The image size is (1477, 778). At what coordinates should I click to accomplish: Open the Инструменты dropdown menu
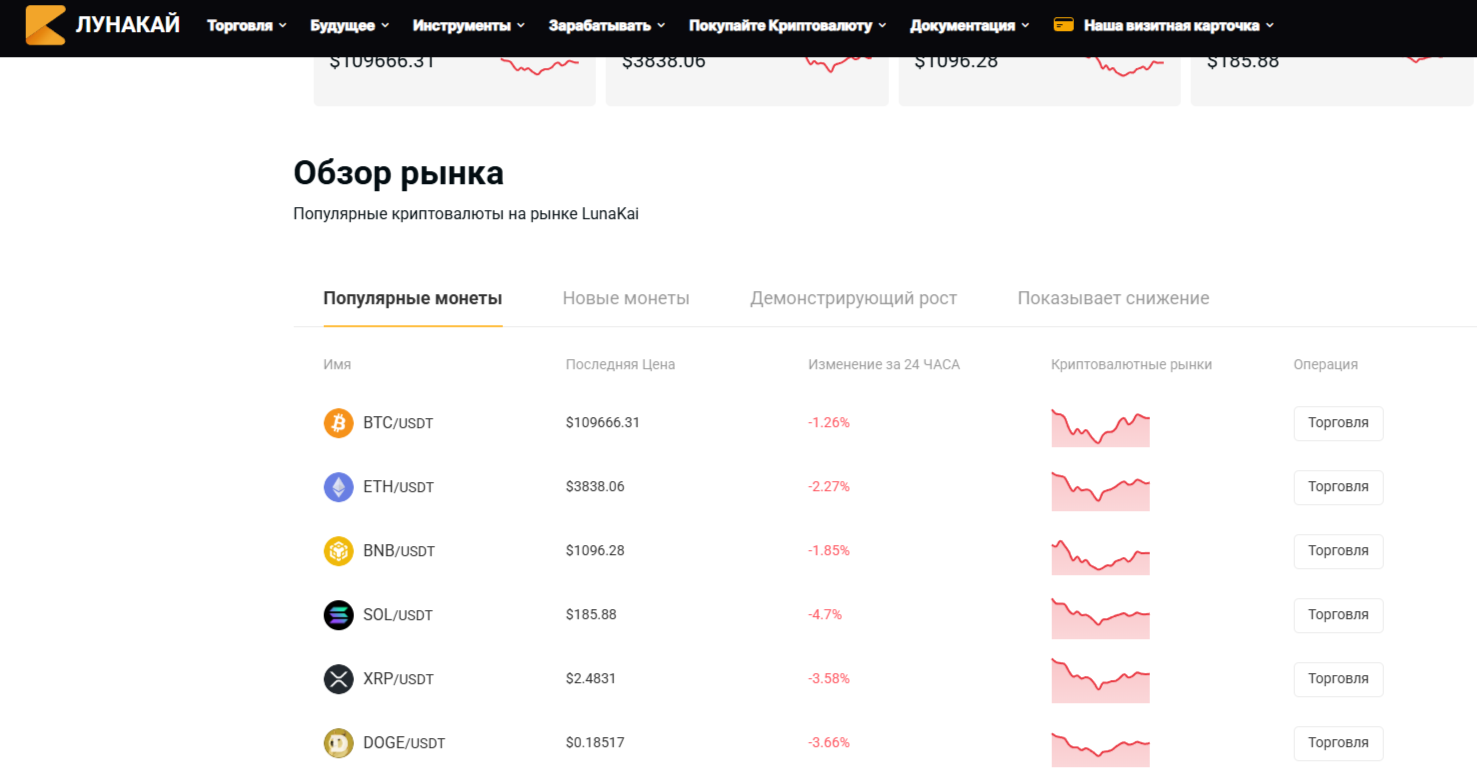click(468, 26)
